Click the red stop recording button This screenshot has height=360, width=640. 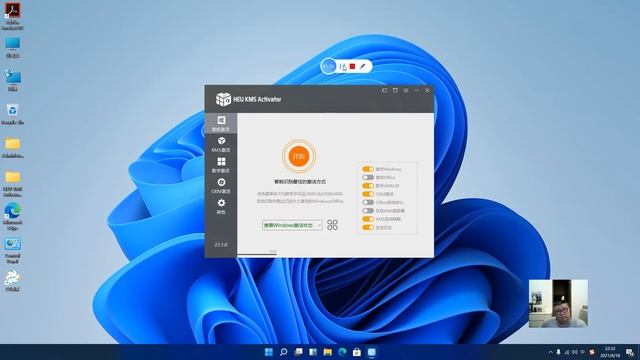pos(352,66)
